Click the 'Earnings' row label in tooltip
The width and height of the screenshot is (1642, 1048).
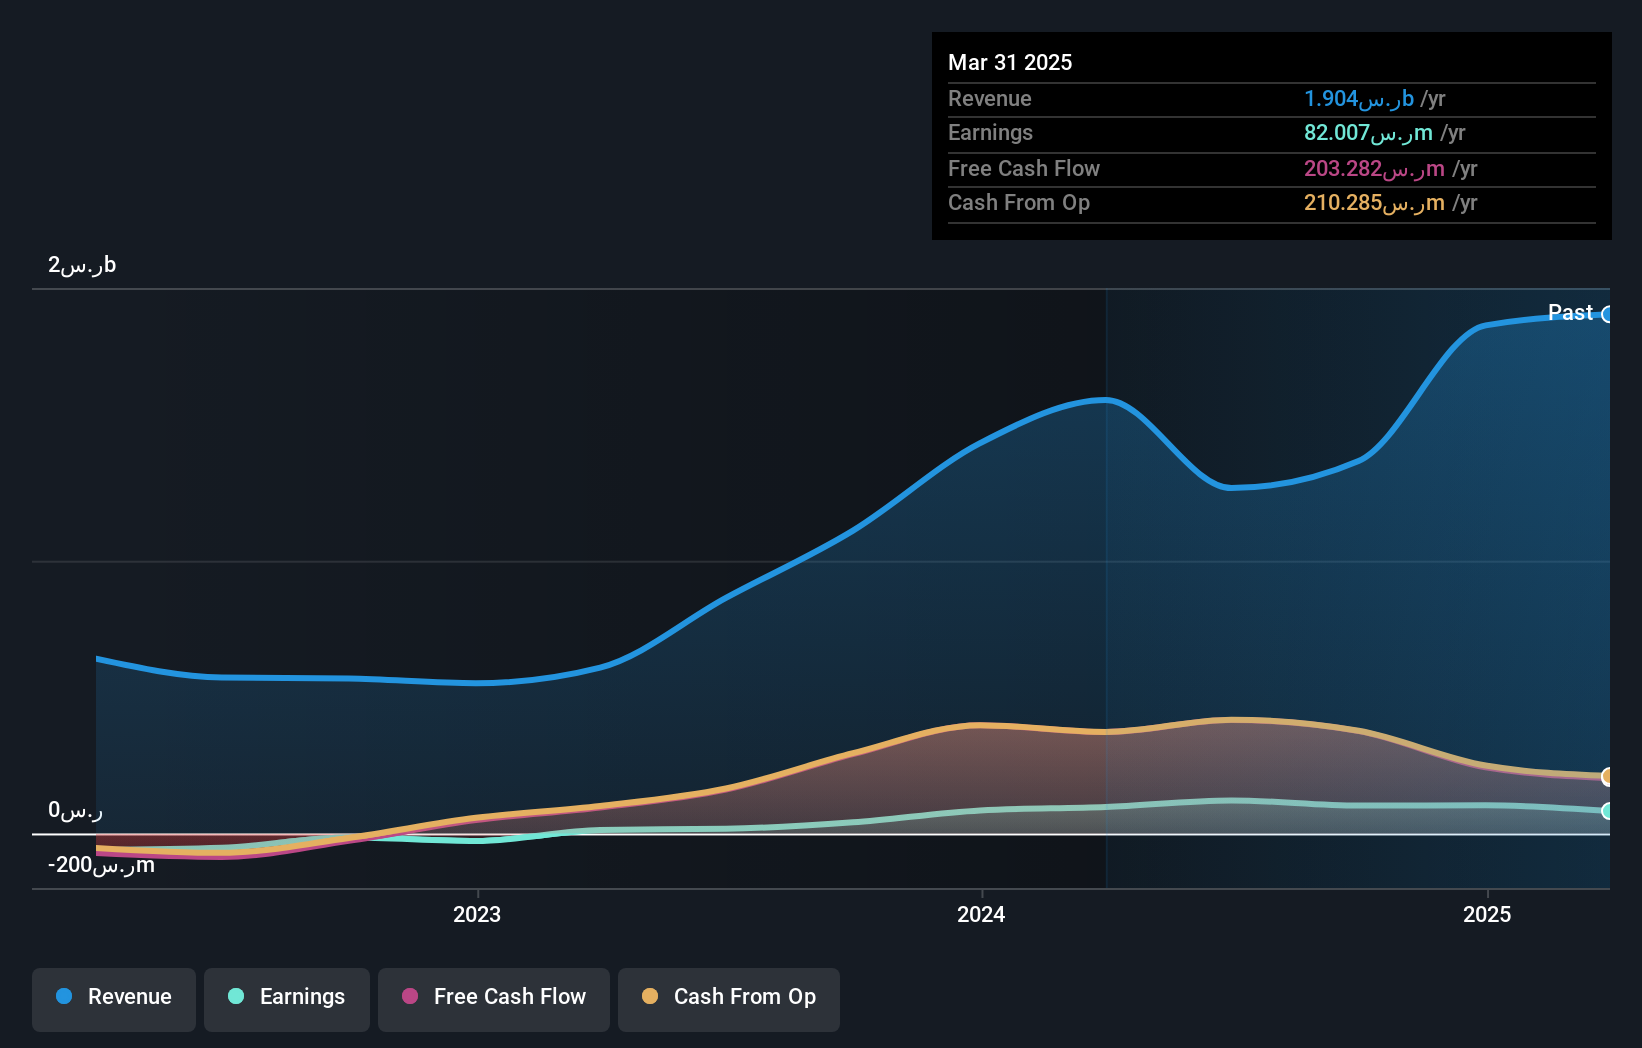(x=990, y=132)
